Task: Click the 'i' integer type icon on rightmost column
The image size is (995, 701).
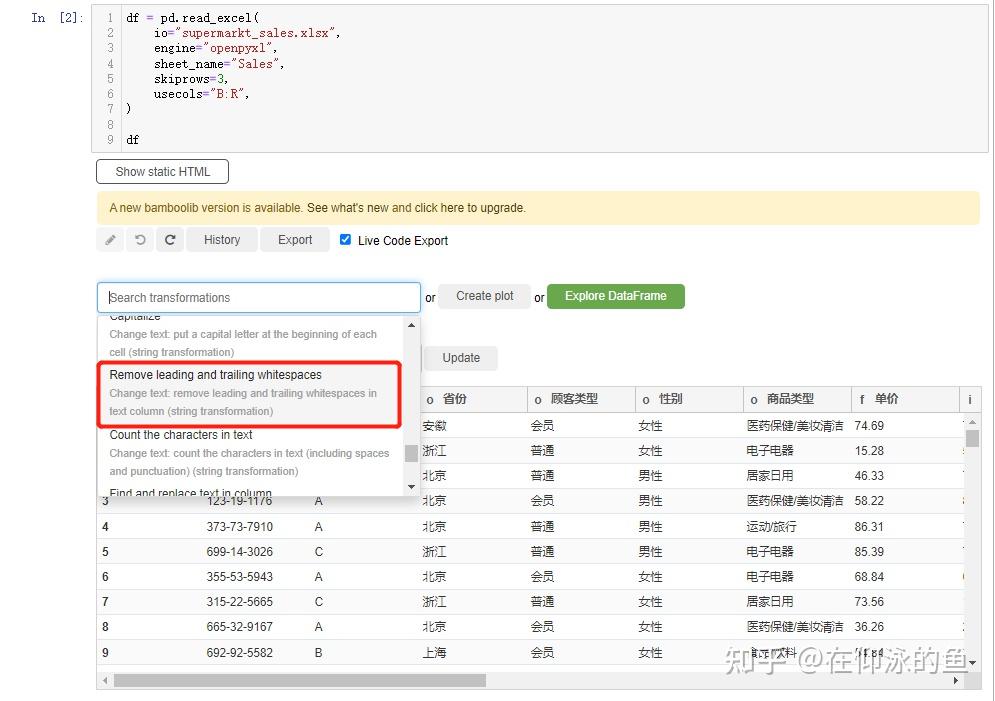Action: (969, 399)
